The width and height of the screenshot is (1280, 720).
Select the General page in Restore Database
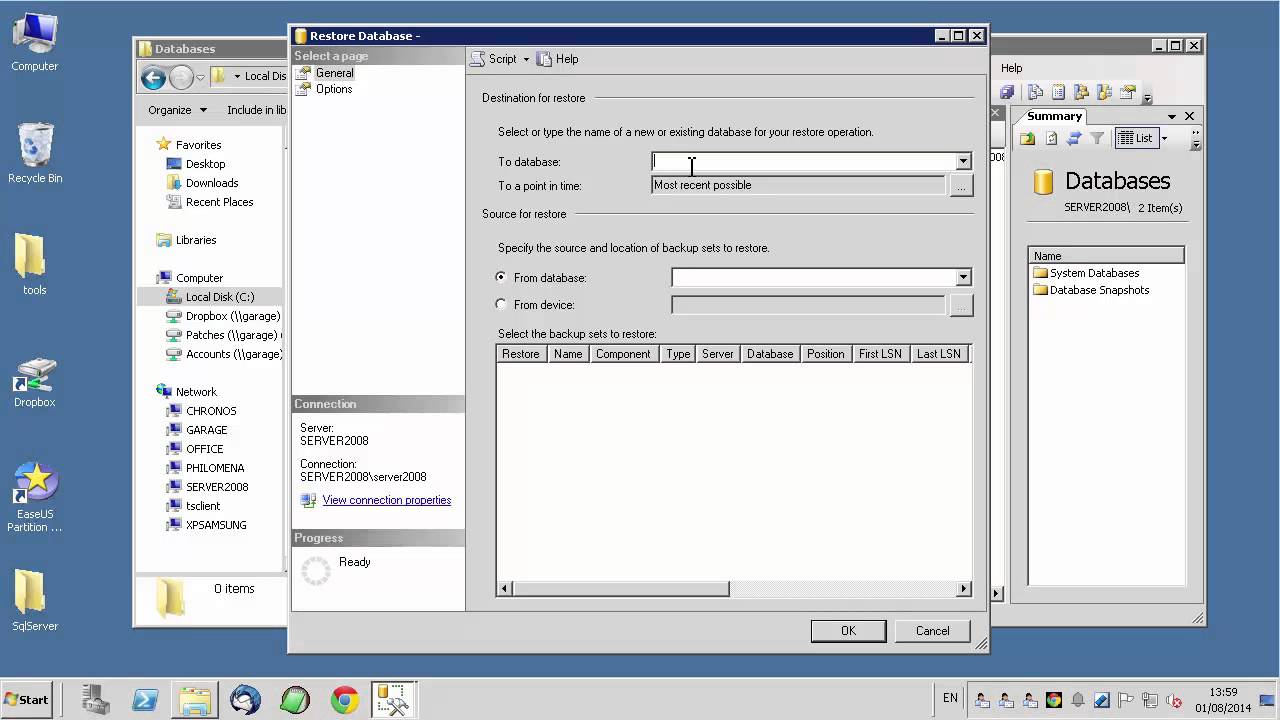coord(334,72)
